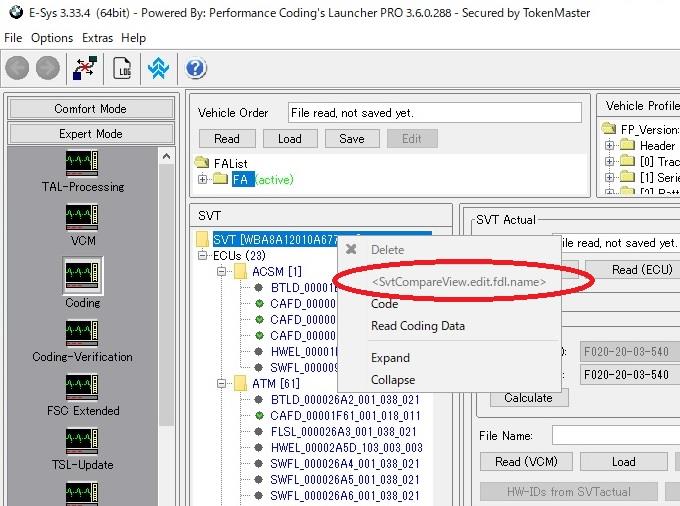Collapse the ACSM [1] tree node

221,272
